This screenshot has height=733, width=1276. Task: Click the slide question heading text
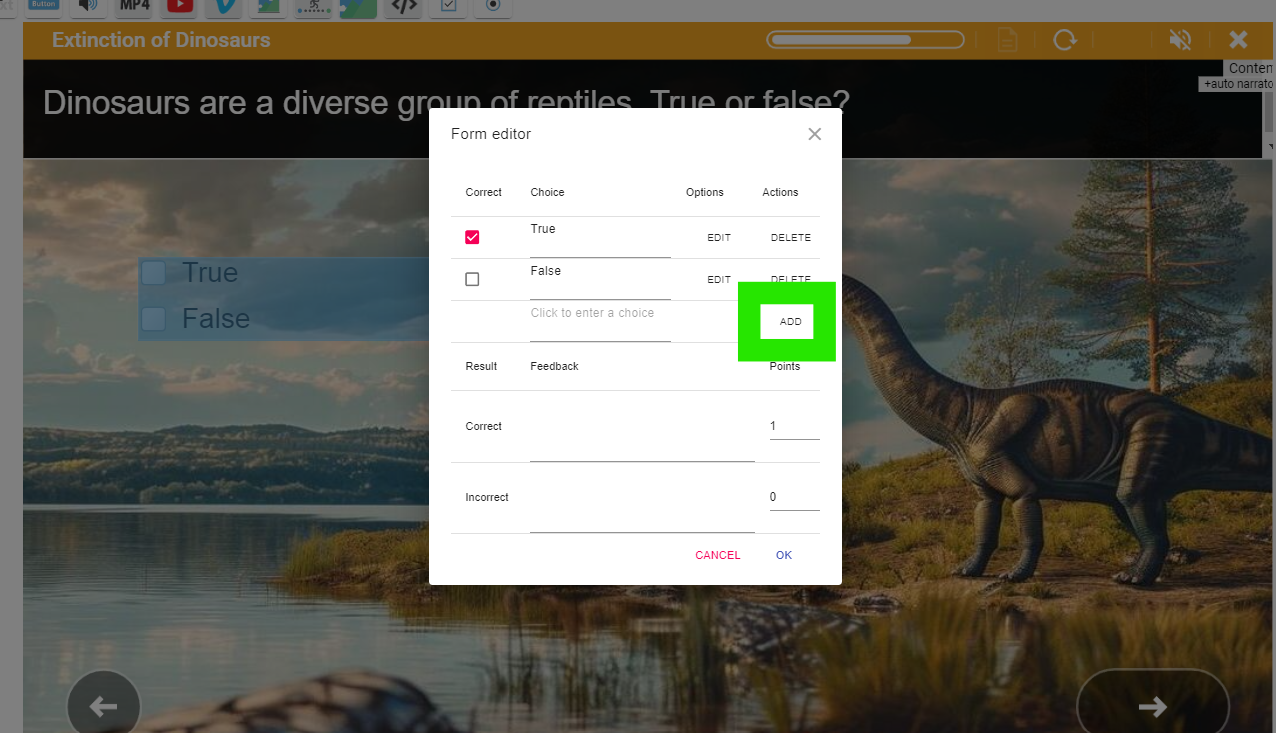coord(446,102)
